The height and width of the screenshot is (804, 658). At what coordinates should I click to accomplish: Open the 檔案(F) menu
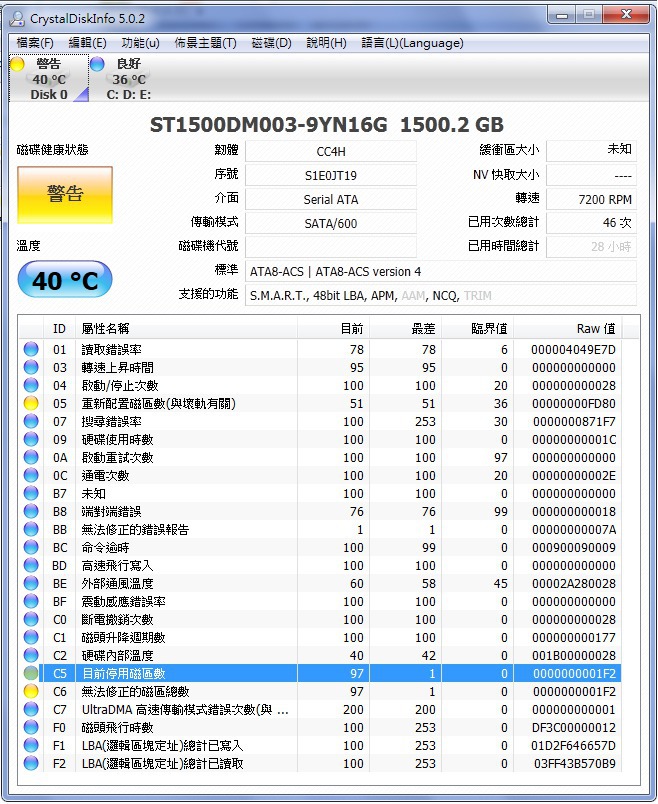pyautogui.click(x=35, y=43)
